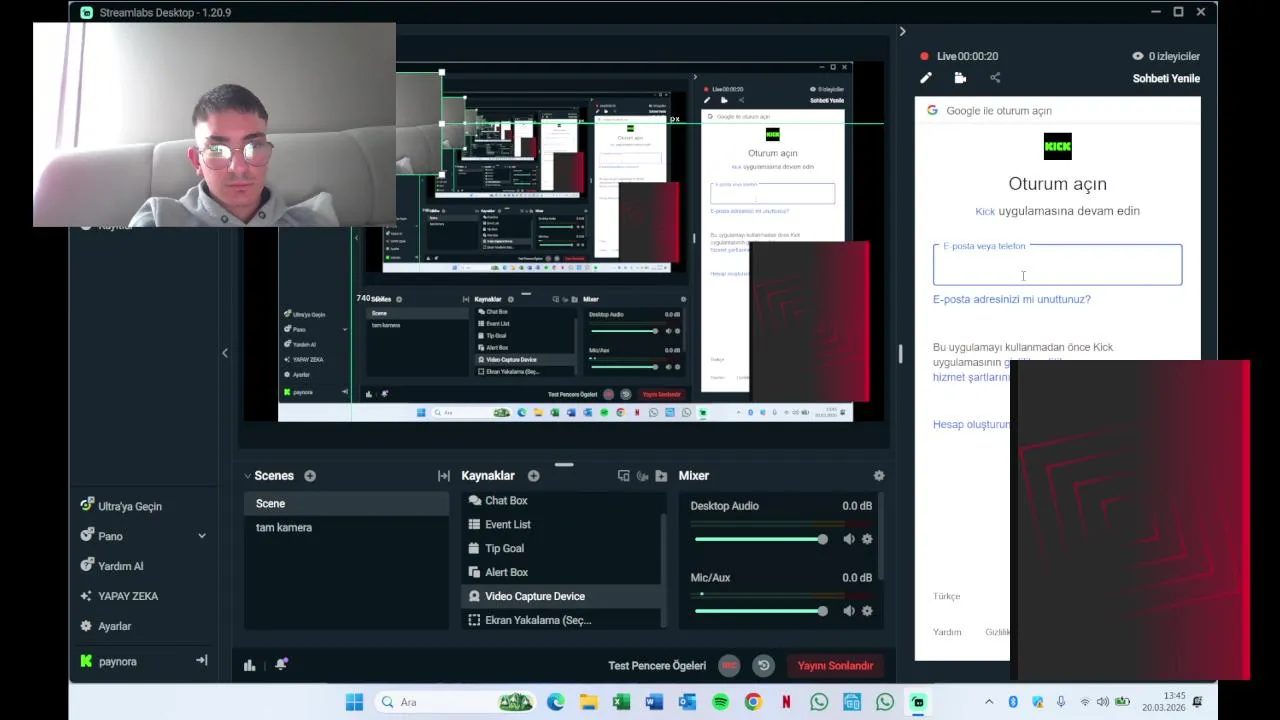Open Desktop Audio settings gear
Image resolution: width=1280 pixels, height=720 pixels.
867,539
